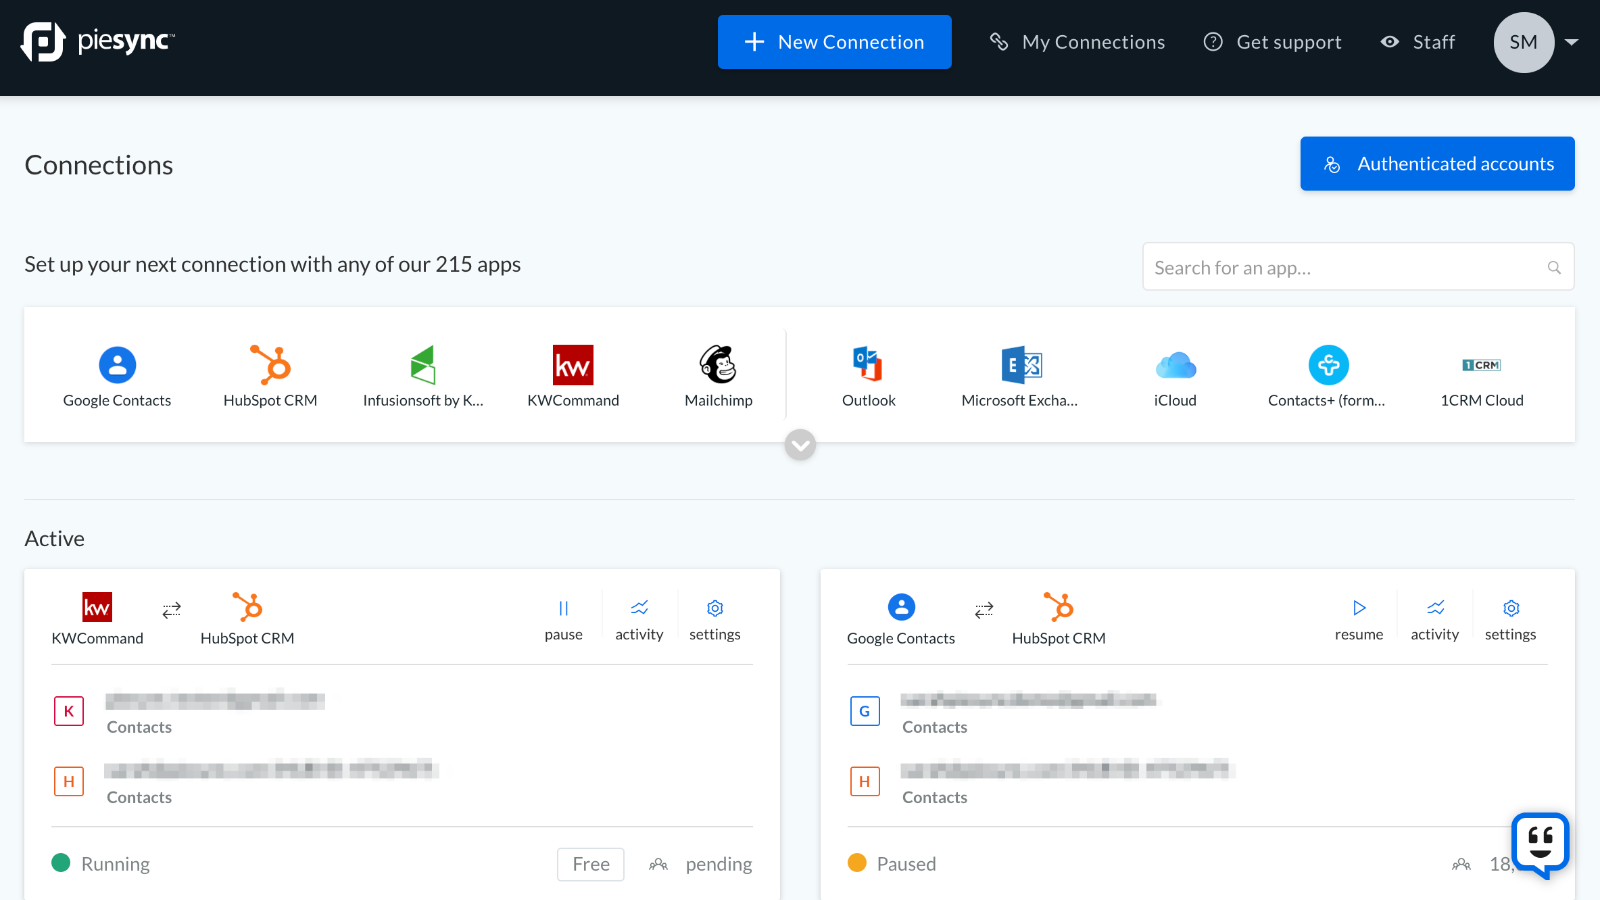Click the Paused status label
The height and width of the screenshot is (900, 1600).
point(906,864)
